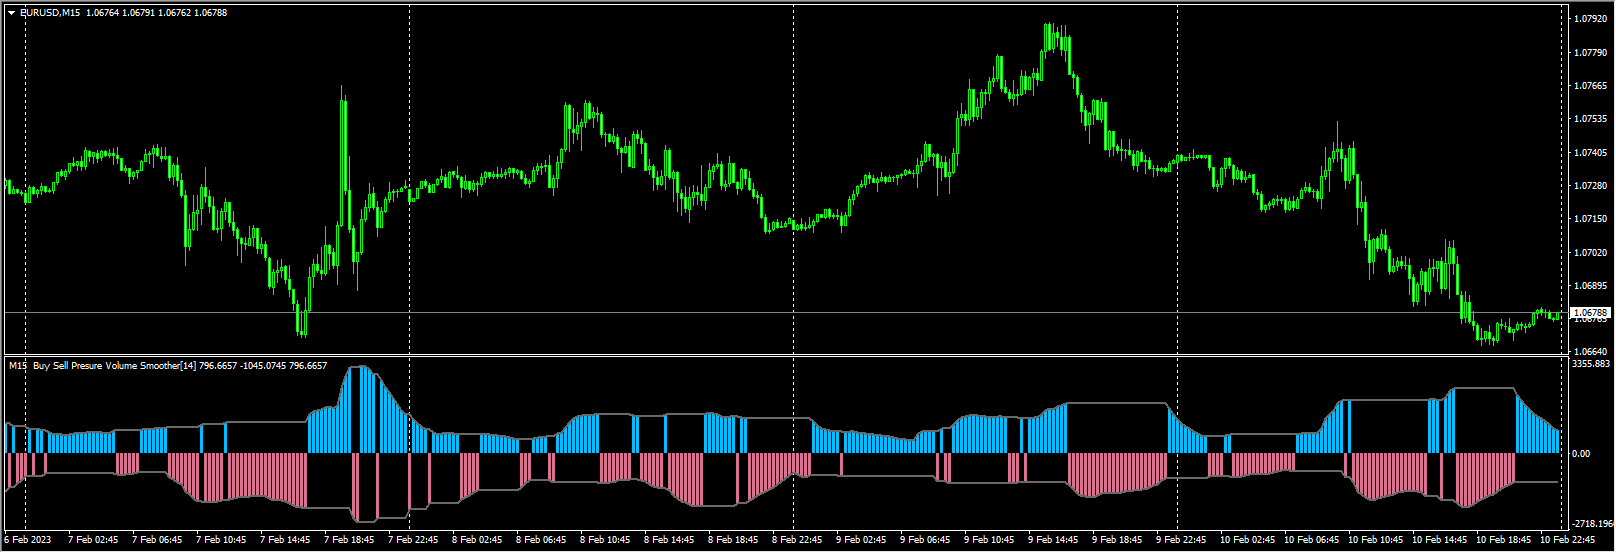Click the 10 Feb 18:45 time label

(1503, 540)
